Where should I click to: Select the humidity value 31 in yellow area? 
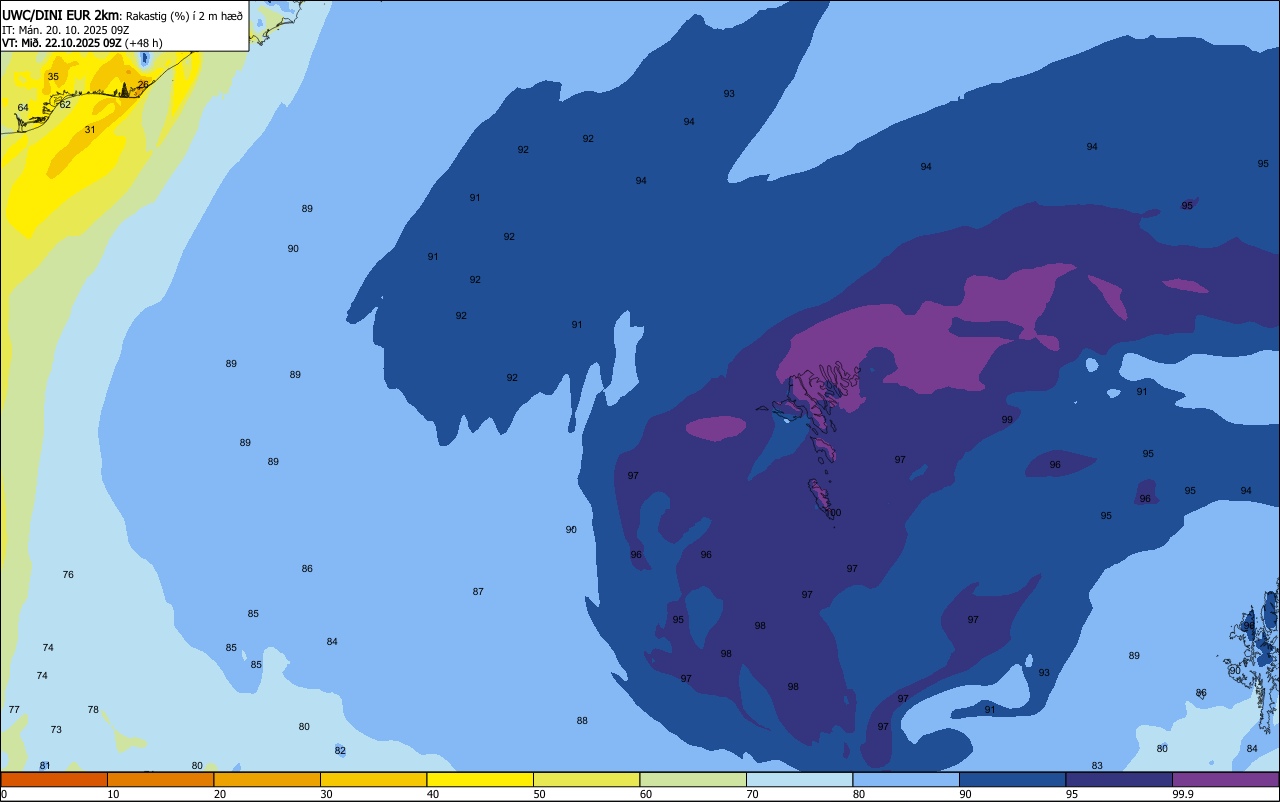click(90, 130)
